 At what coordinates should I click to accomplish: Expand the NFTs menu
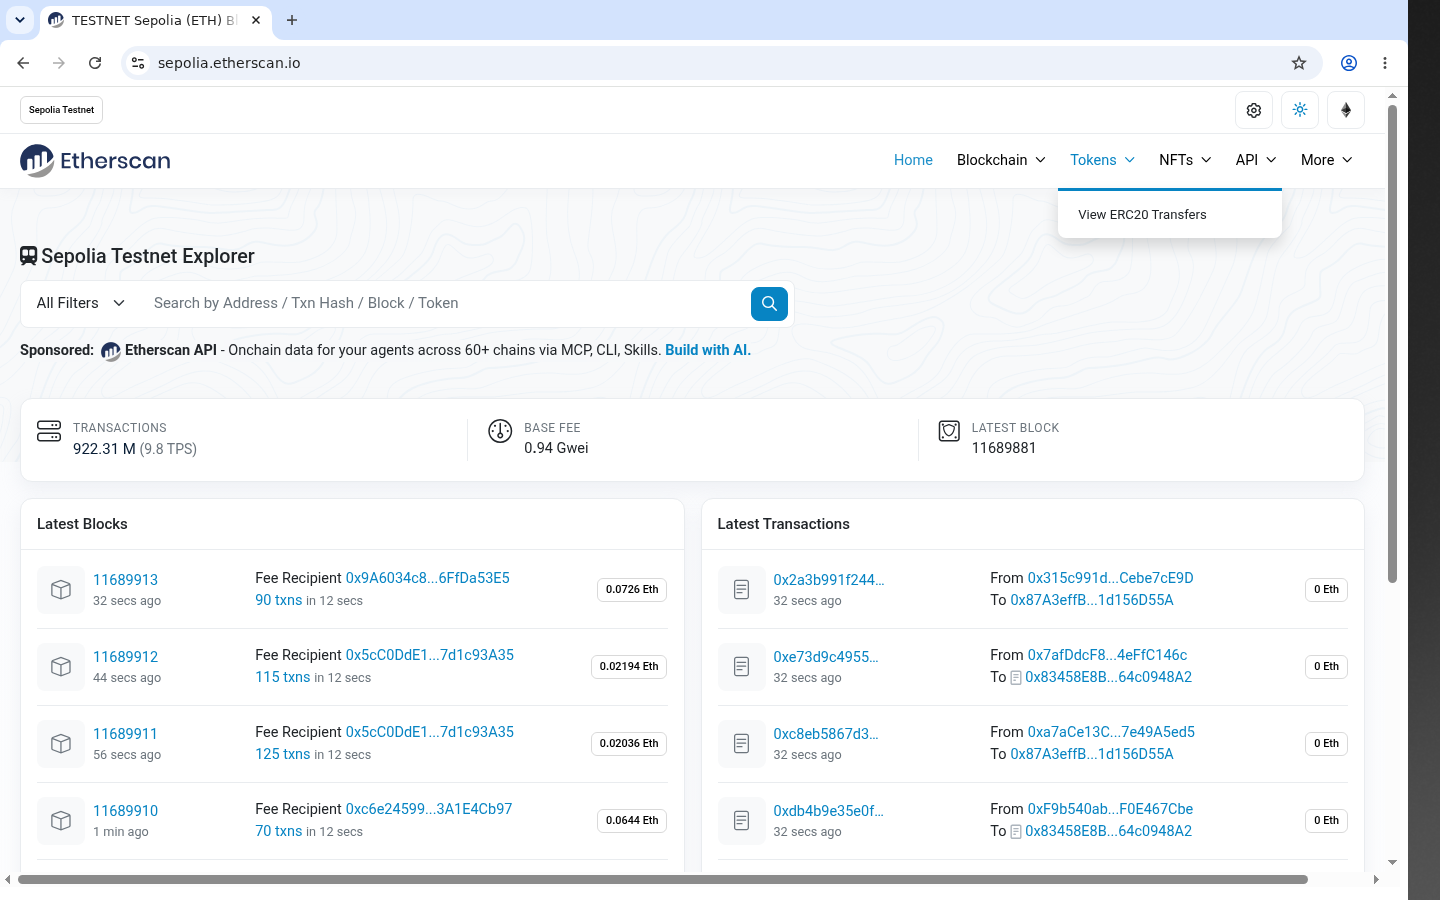point(1185,160)
